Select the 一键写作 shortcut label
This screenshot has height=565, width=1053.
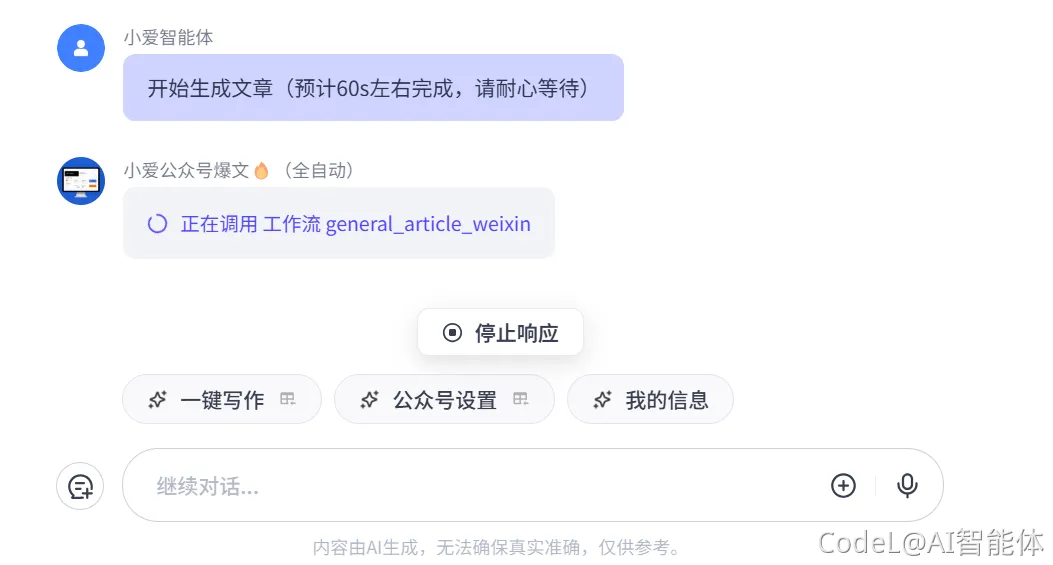(x=222, y=400)
